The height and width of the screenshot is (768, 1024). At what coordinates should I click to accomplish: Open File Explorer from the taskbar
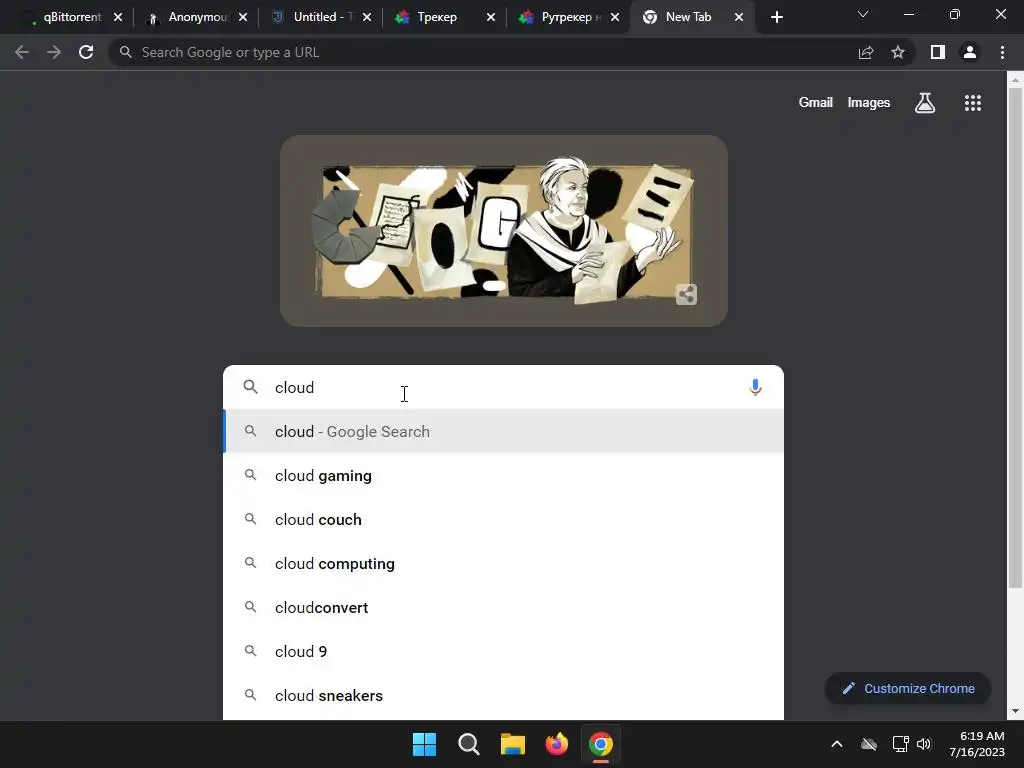point(513,744)
